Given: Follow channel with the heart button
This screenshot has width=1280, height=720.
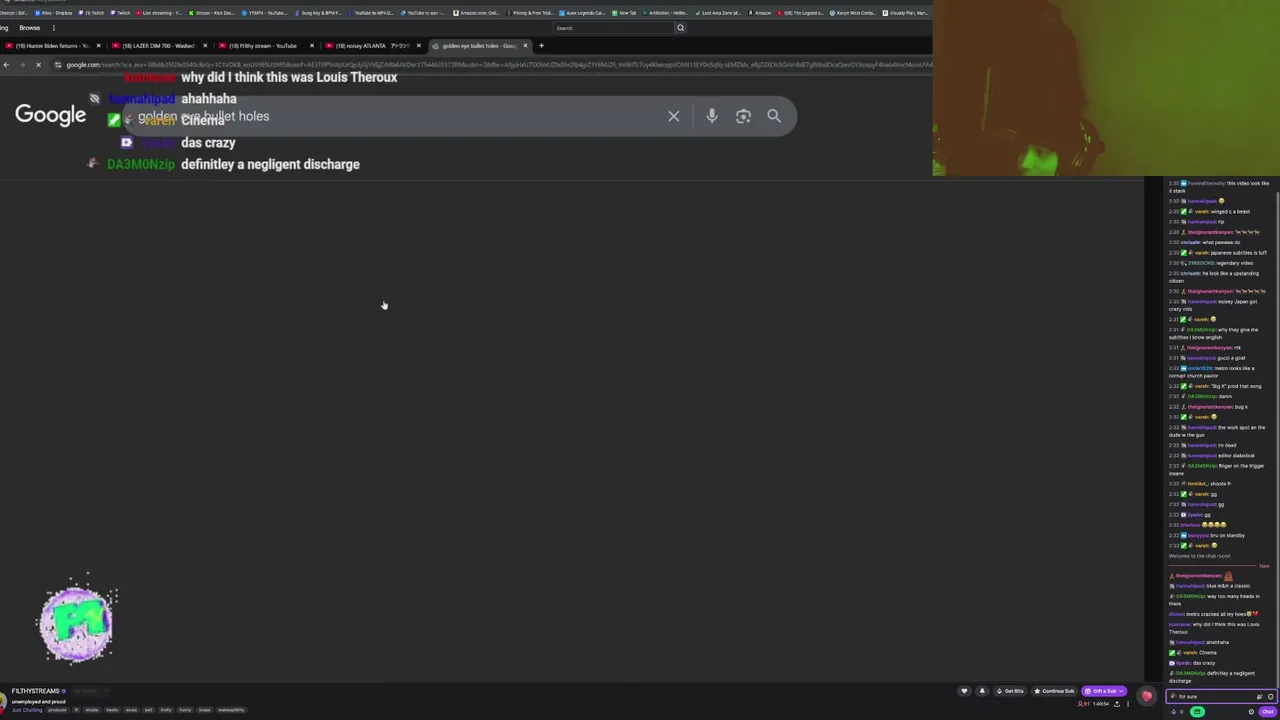Looking at the screenshot, I should point(964,691).
